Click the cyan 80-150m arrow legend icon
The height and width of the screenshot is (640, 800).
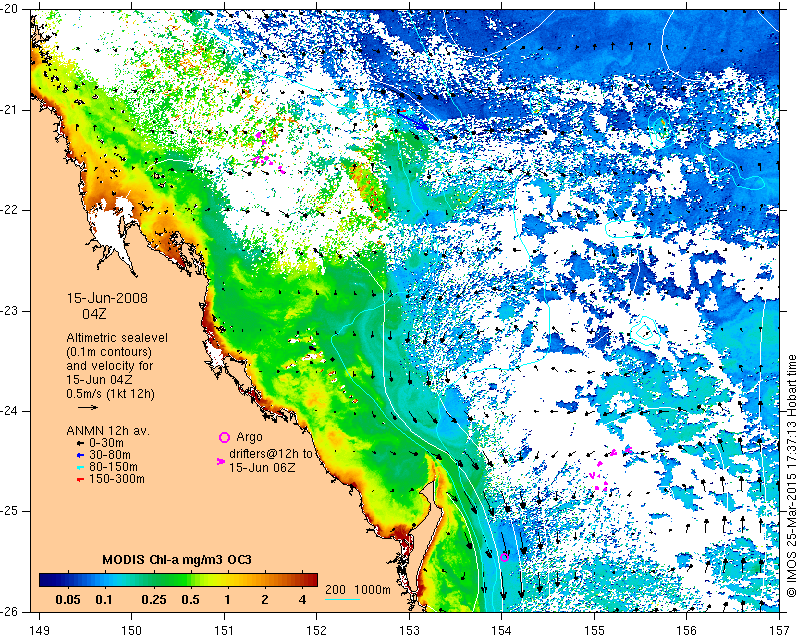coord(80,467)
